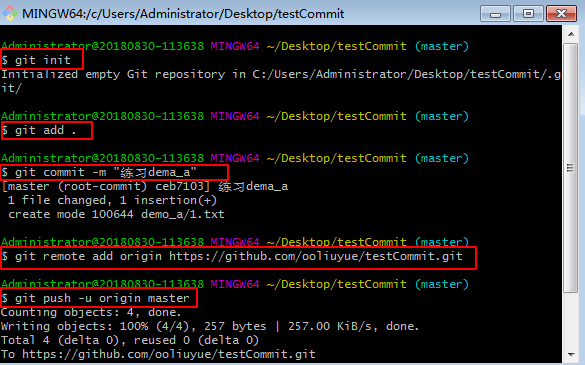Maximize the MINGW64 terminal window
Viewport: 585px width, 365px height.
pos(528,14)
